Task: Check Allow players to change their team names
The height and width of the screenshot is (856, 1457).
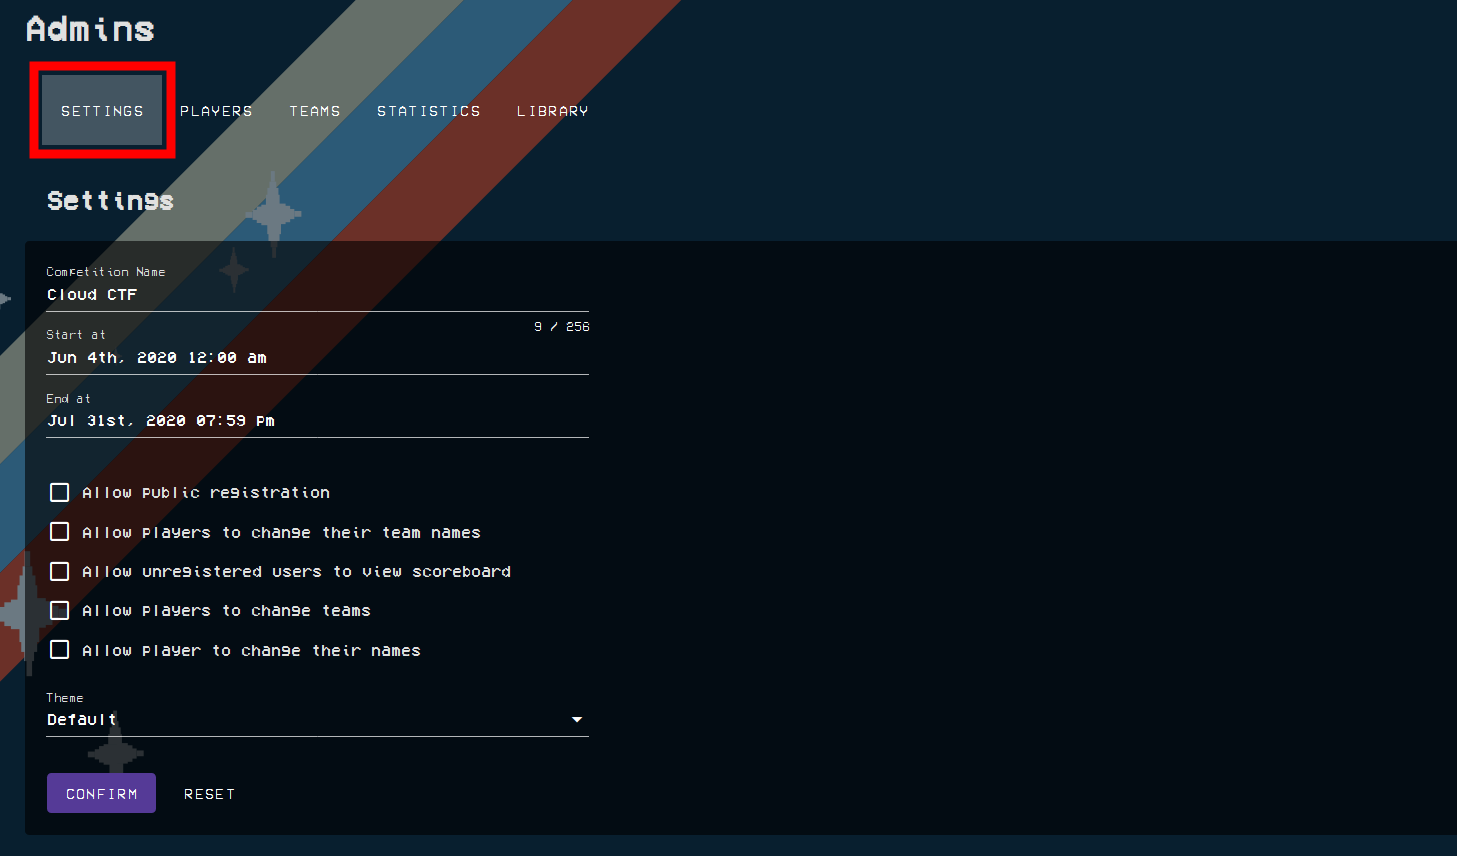Action: [x=59, y=531]
